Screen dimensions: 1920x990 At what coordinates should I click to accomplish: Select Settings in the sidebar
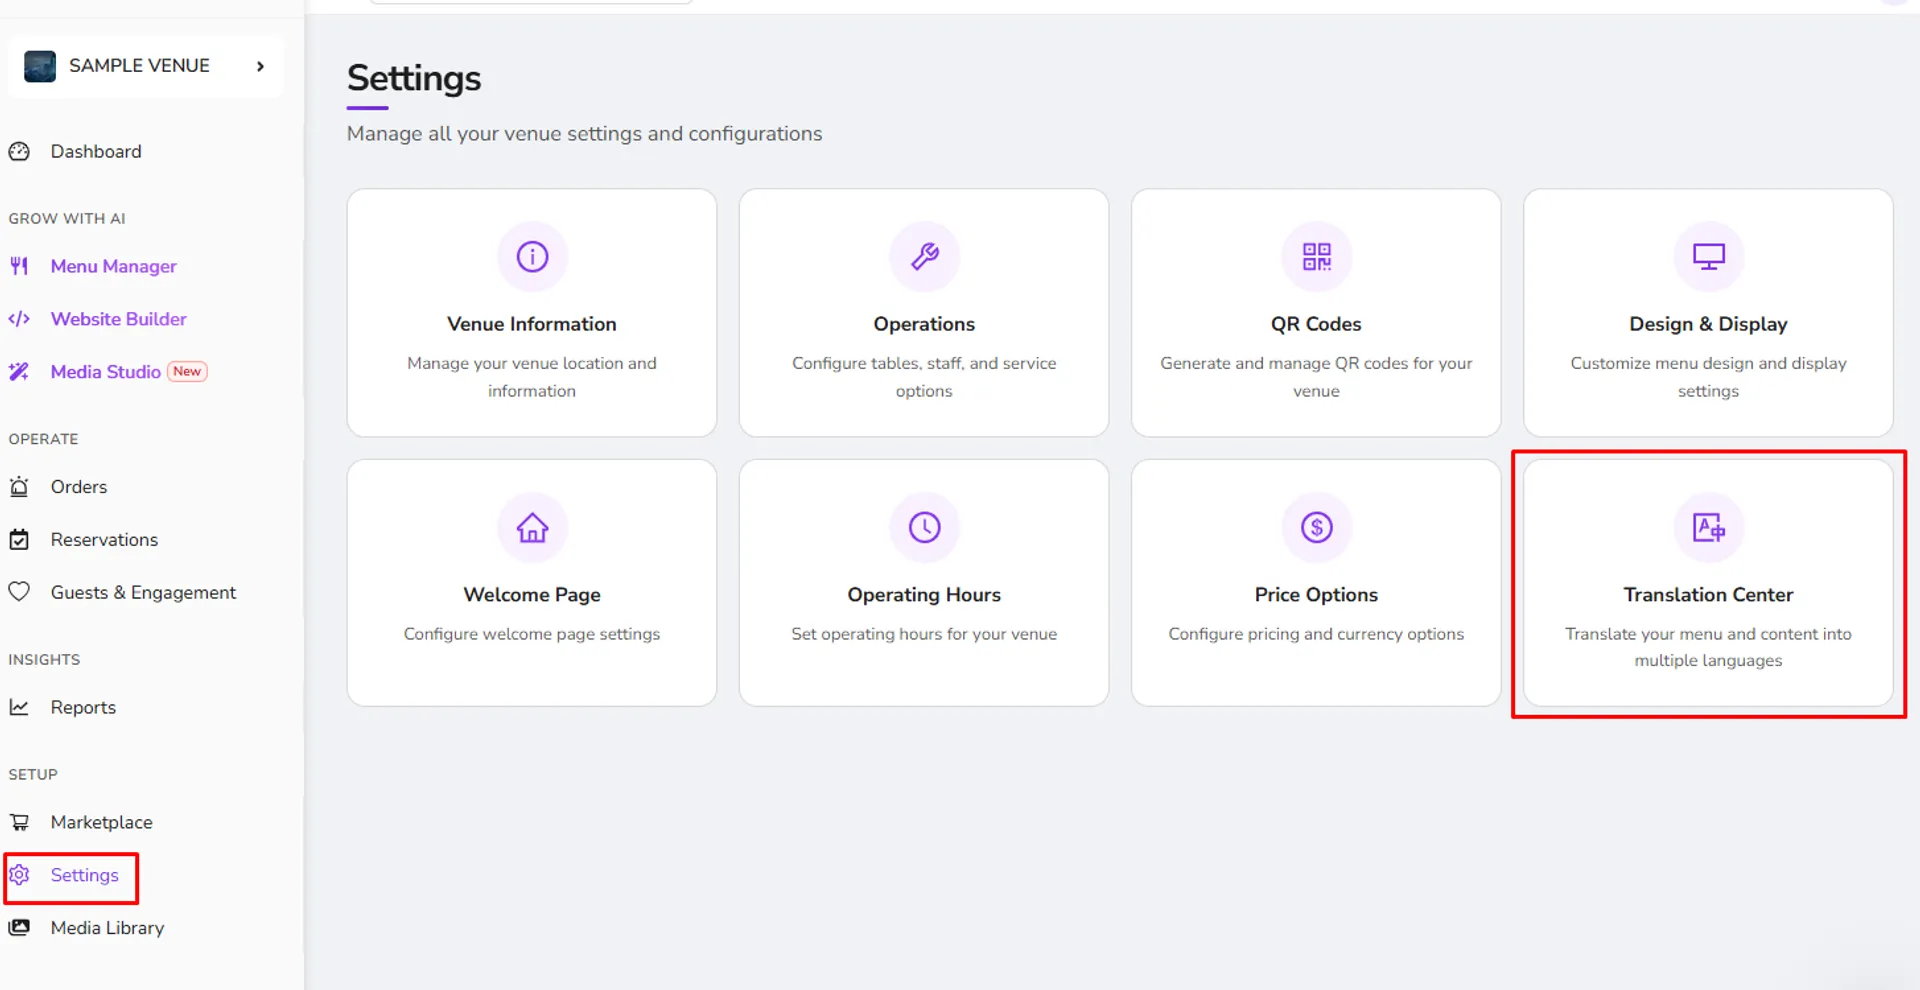[x=85, y=875]
